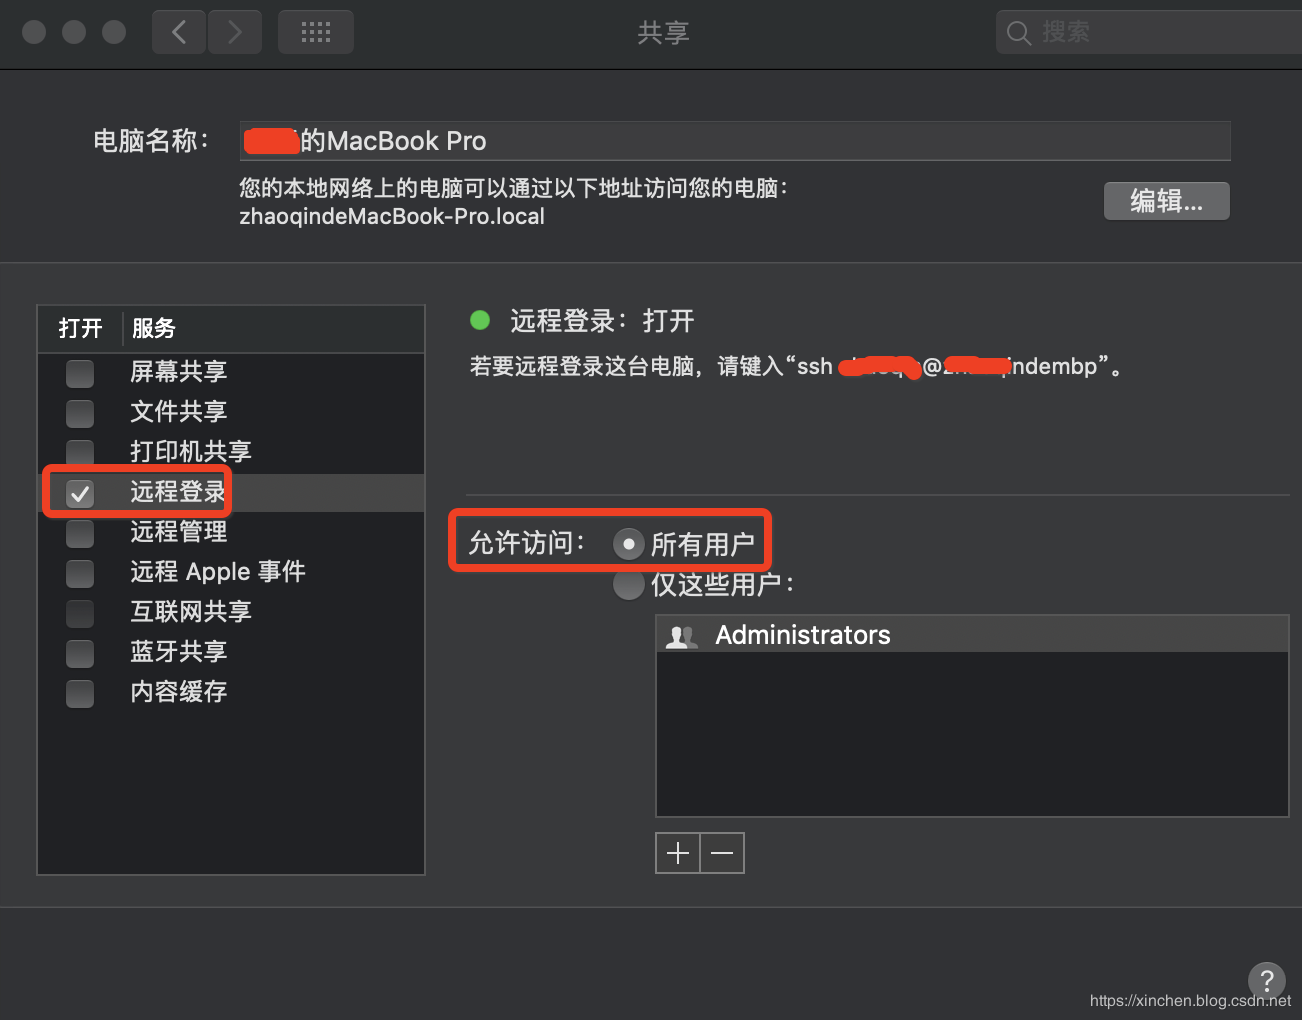
Task: Disable 远程登录 (Remote Login)
Action: (79, 492)
